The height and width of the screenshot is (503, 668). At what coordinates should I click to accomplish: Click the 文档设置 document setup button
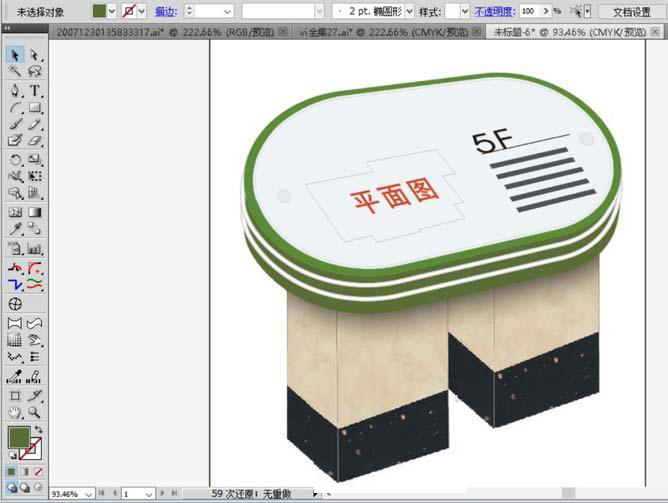click(631, 12)
